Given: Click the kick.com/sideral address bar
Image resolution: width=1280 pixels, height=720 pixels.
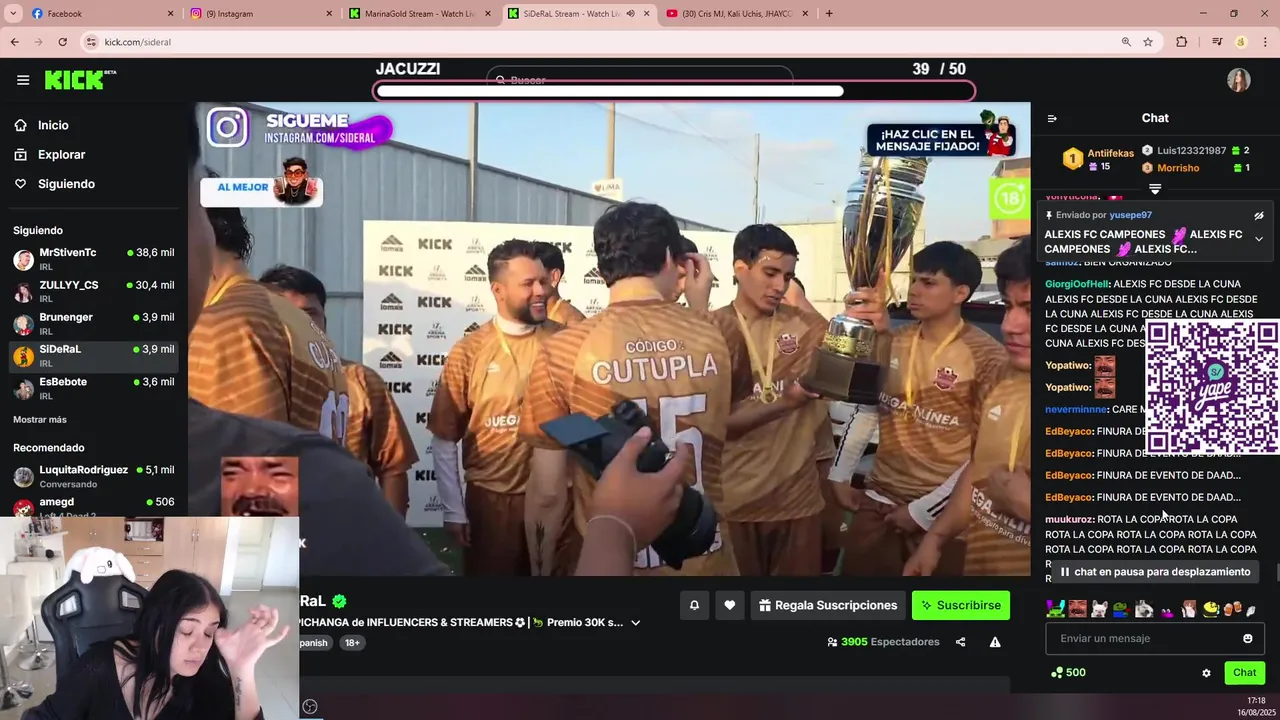Looking at the screenshot, I should 600,42.
